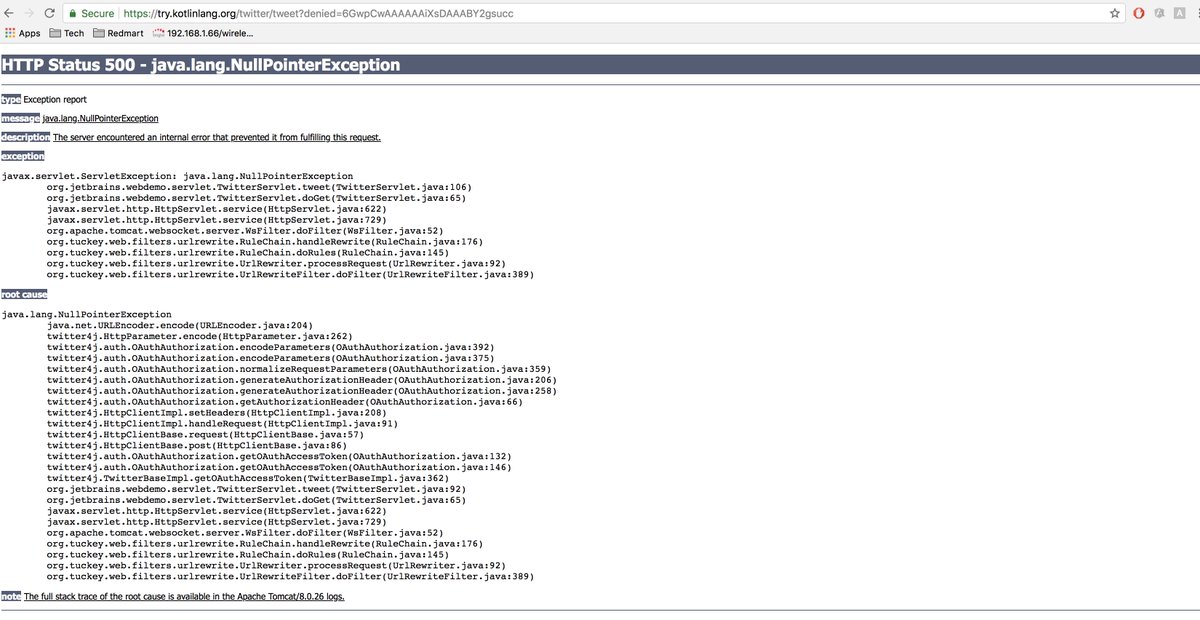1200x620 pixels.
Task: Click inside the address bar
Action: [400, 14]
